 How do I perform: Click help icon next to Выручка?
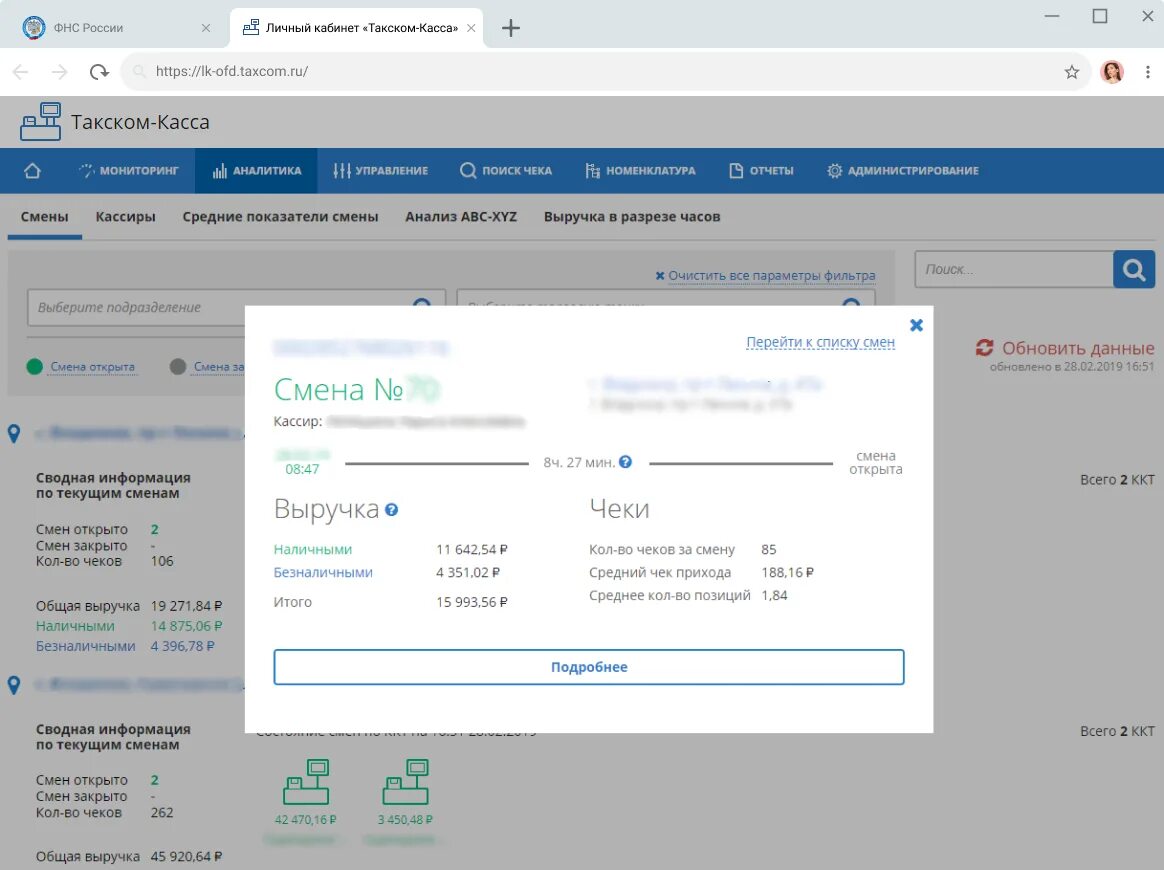pyautogui.click(x=392, y=510)
